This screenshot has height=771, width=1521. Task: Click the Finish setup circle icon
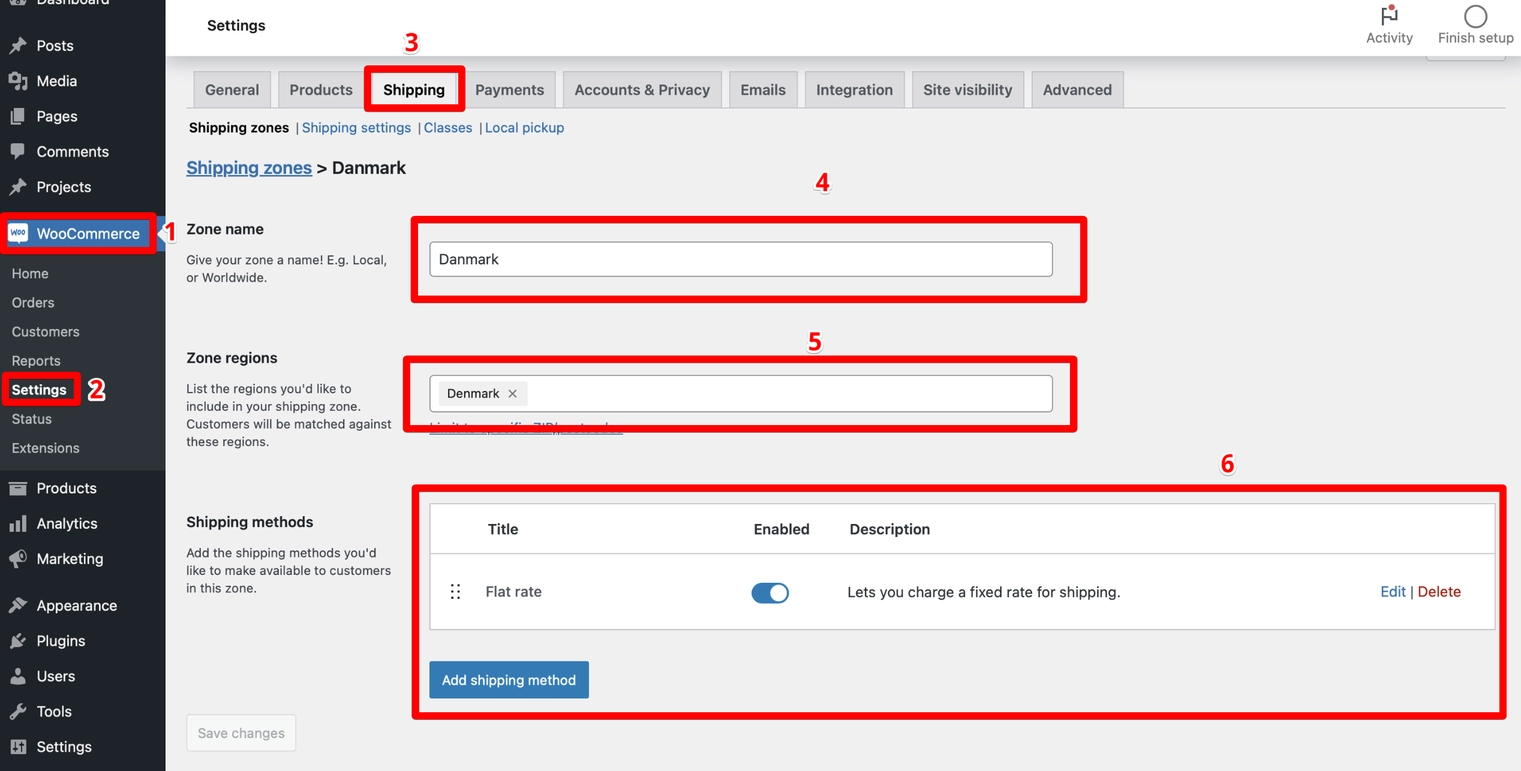[1475, 16]
